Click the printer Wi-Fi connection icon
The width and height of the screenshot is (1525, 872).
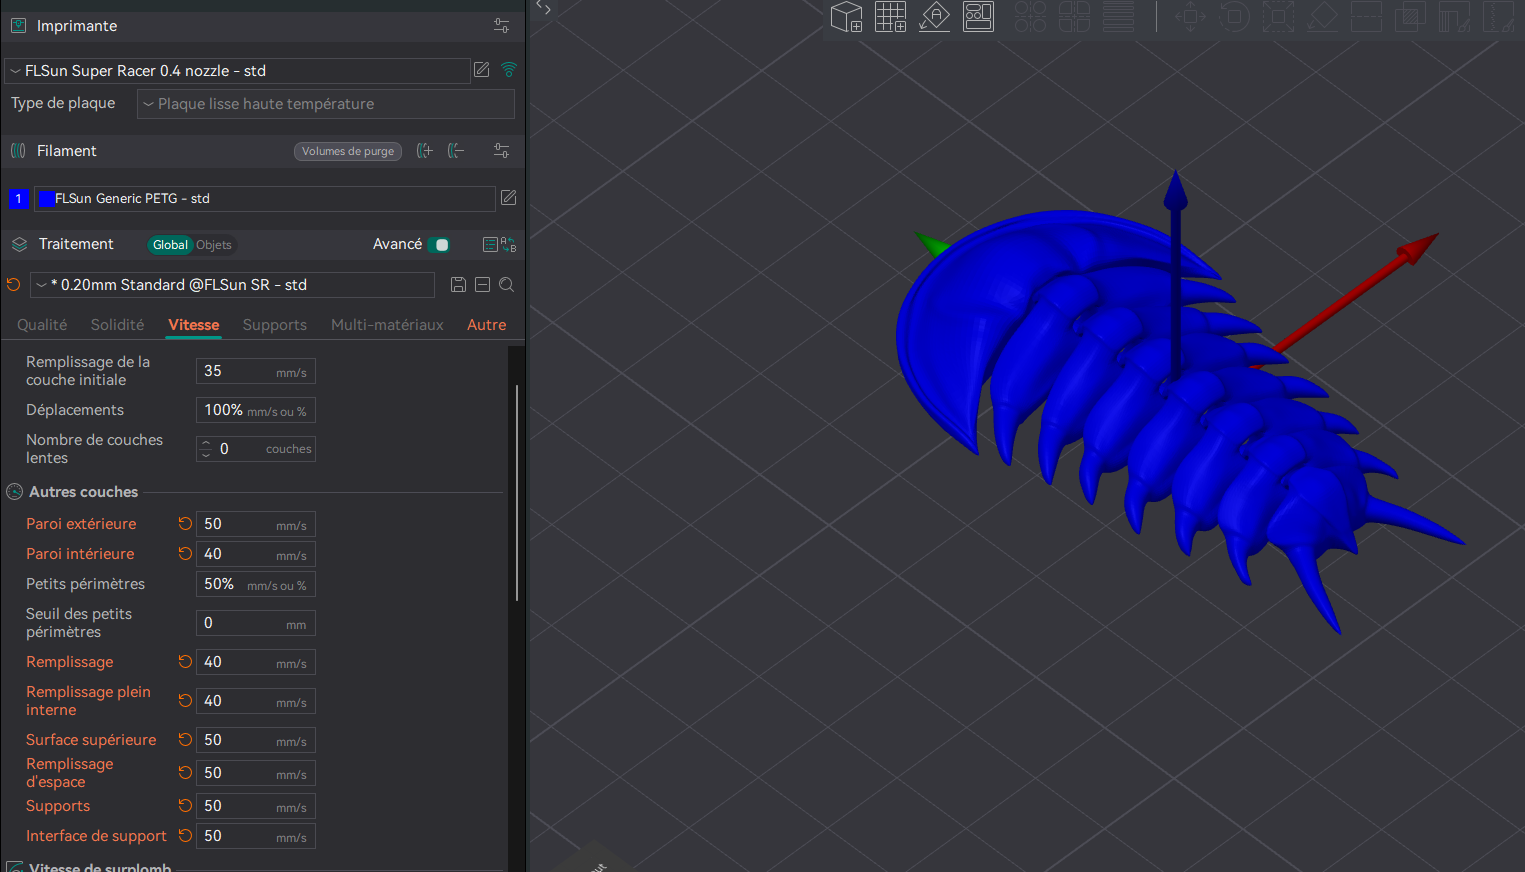pyautogui.click(x=509, y=70)
